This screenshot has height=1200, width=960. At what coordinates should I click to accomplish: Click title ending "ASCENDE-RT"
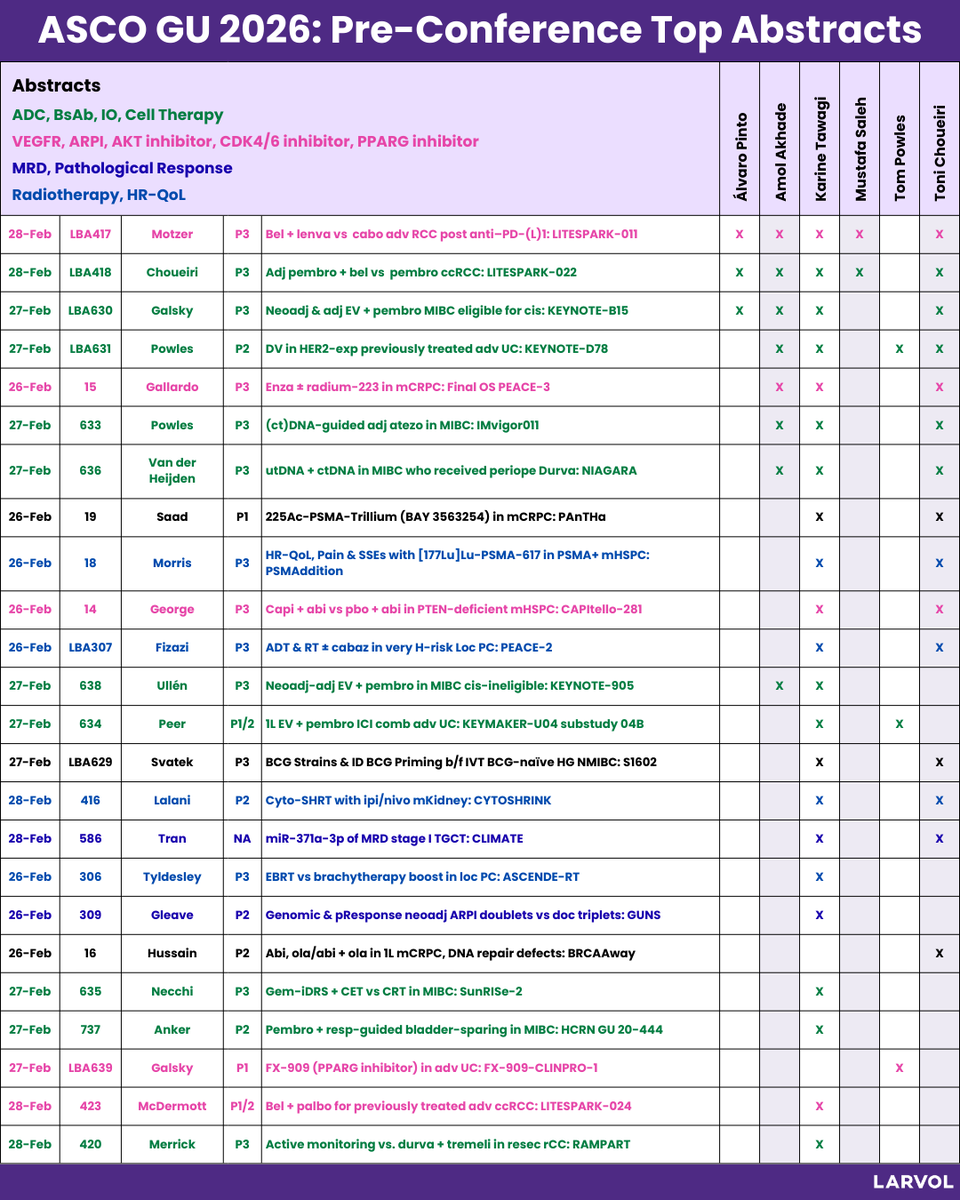coord(422,877)
